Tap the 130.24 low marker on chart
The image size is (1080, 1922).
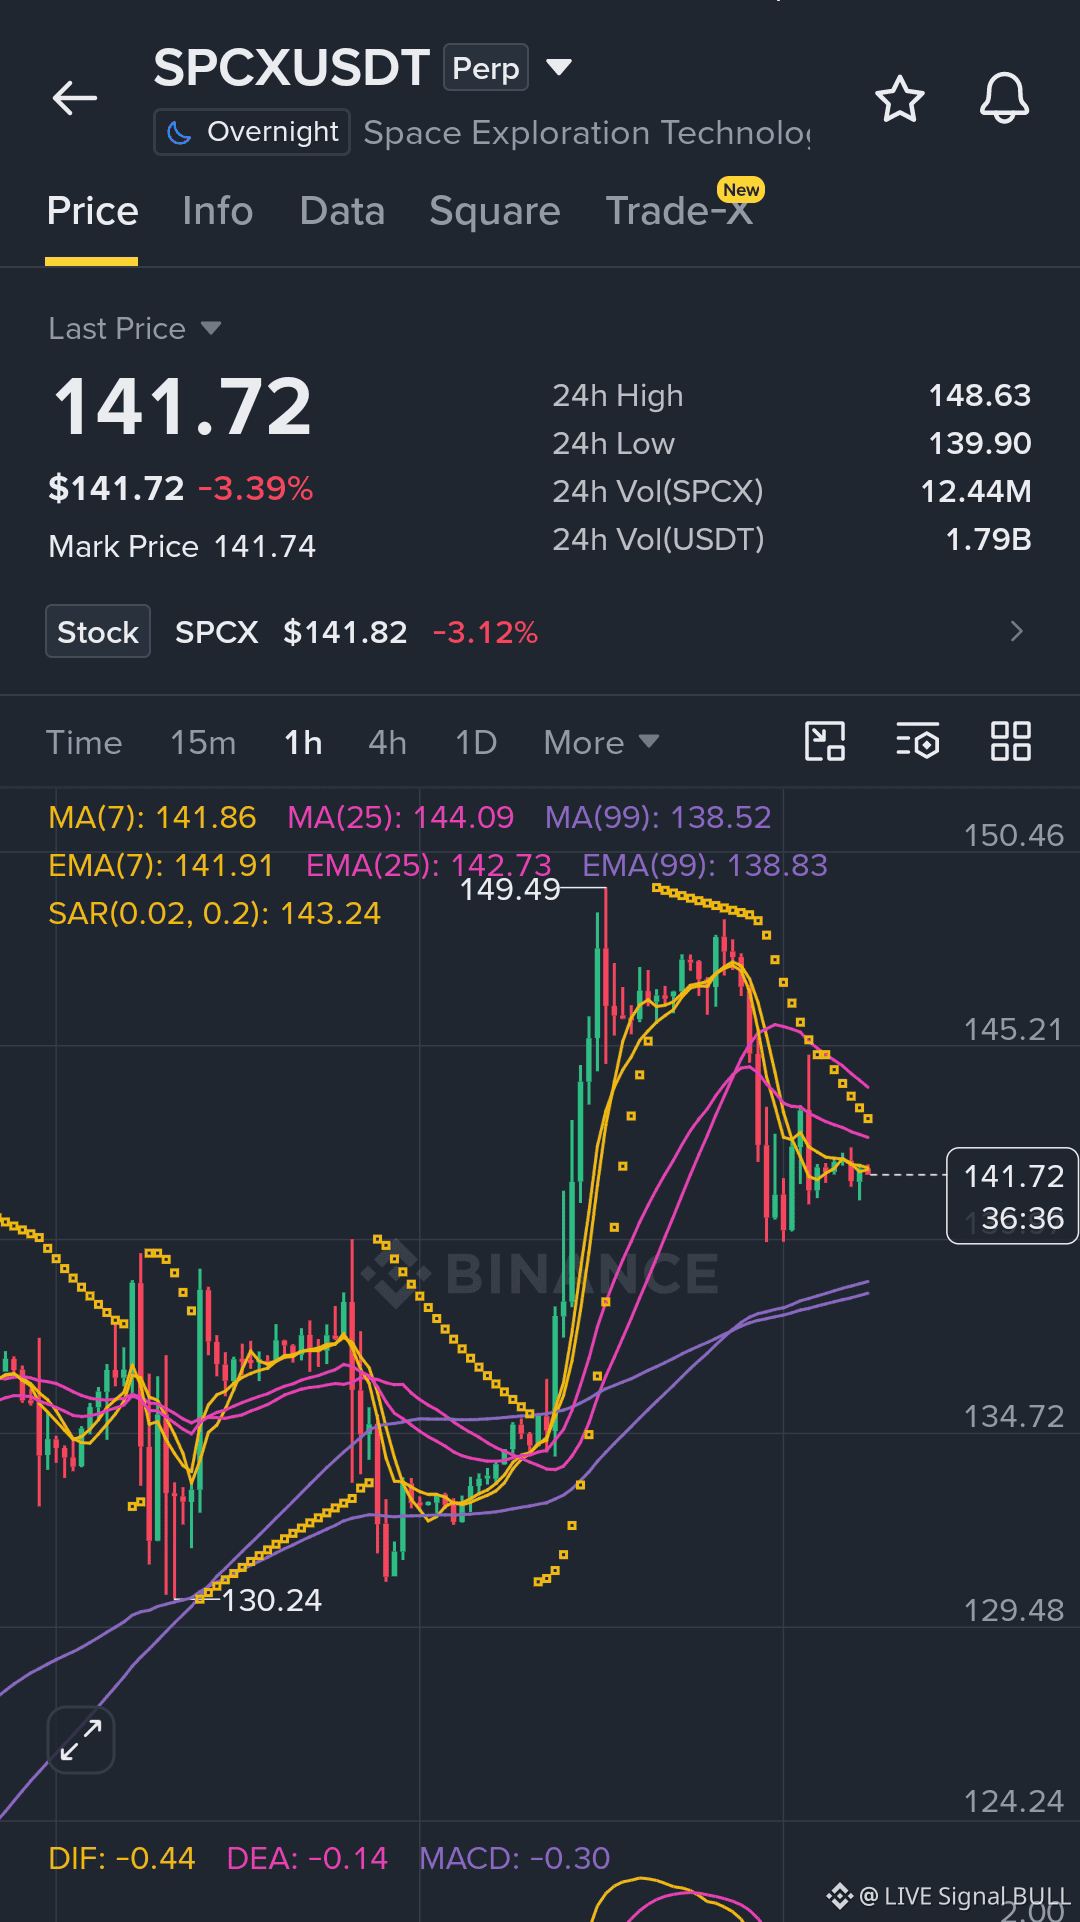[x=271, y=1600]
